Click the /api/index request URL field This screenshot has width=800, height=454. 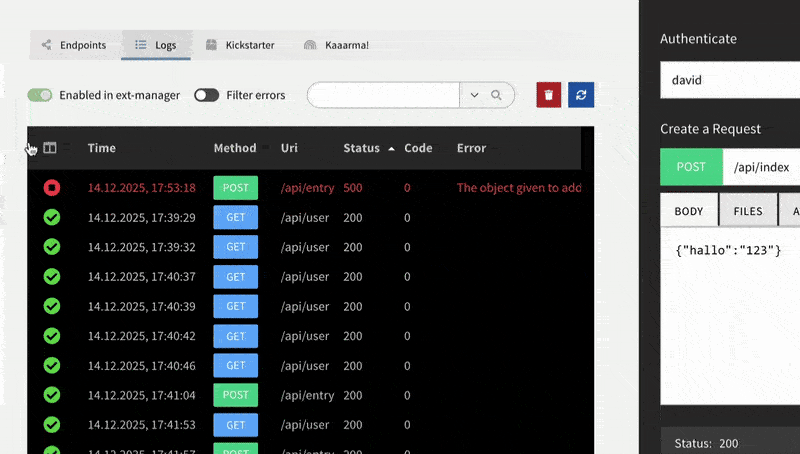pos(761,167)
